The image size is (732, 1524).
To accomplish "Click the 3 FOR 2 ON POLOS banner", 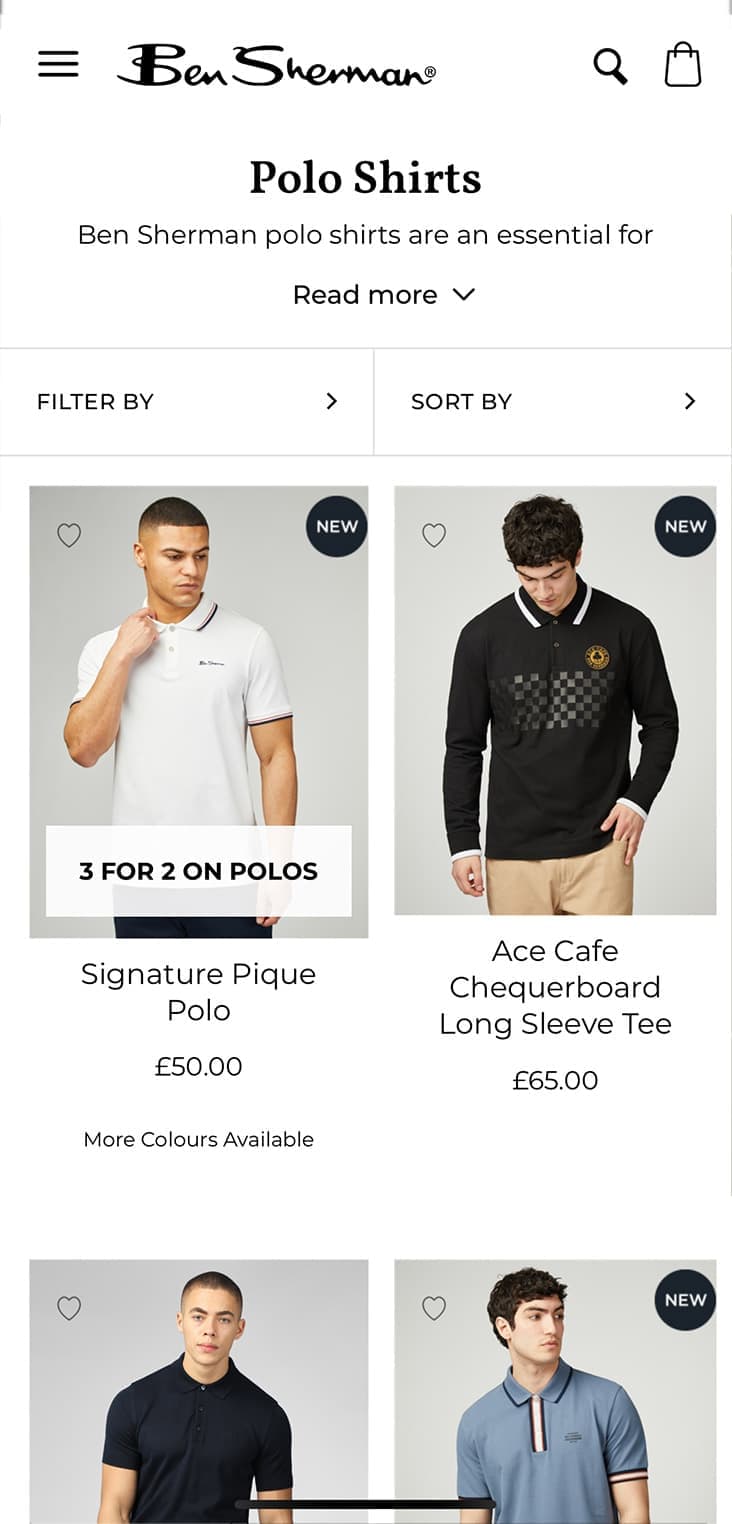I will point(199,871).
